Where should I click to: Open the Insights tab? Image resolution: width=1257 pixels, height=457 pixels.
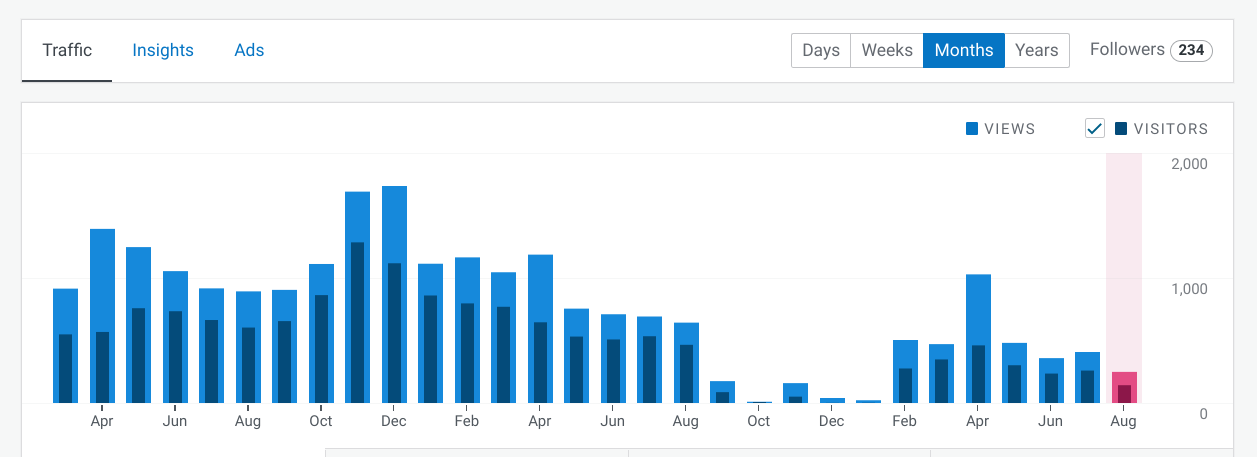click(x=163, y=50)
